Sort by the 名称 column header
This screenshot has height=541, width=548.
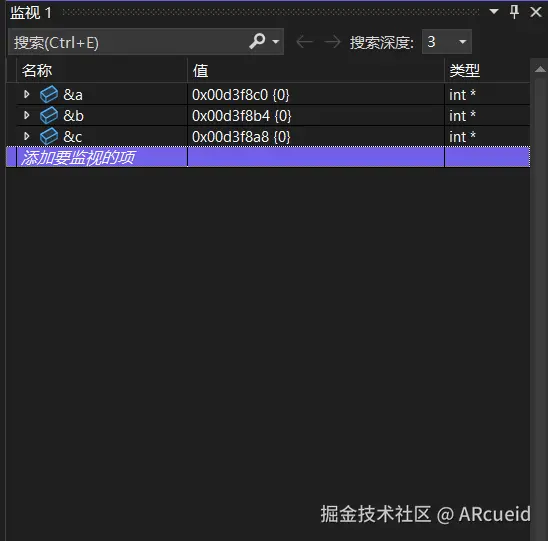coord(101,71)
